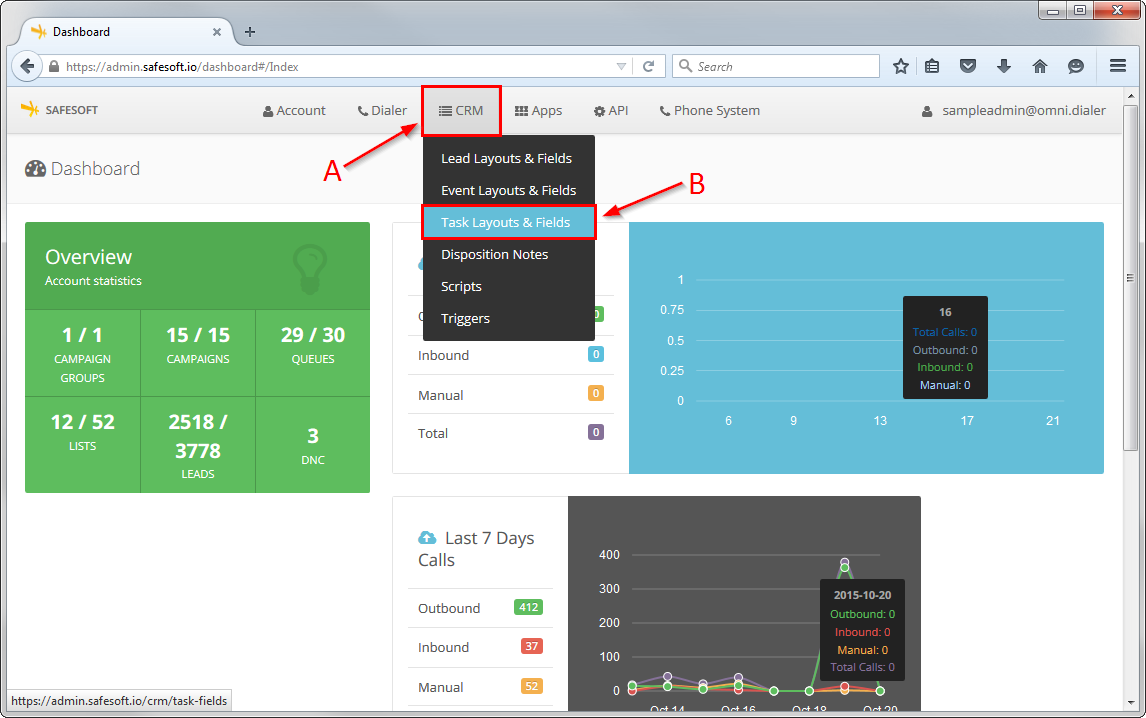Click the 12 / 52 Lists tile
Screen dimensions: 1146x718
pyautogui.click(x=83, y=445)
